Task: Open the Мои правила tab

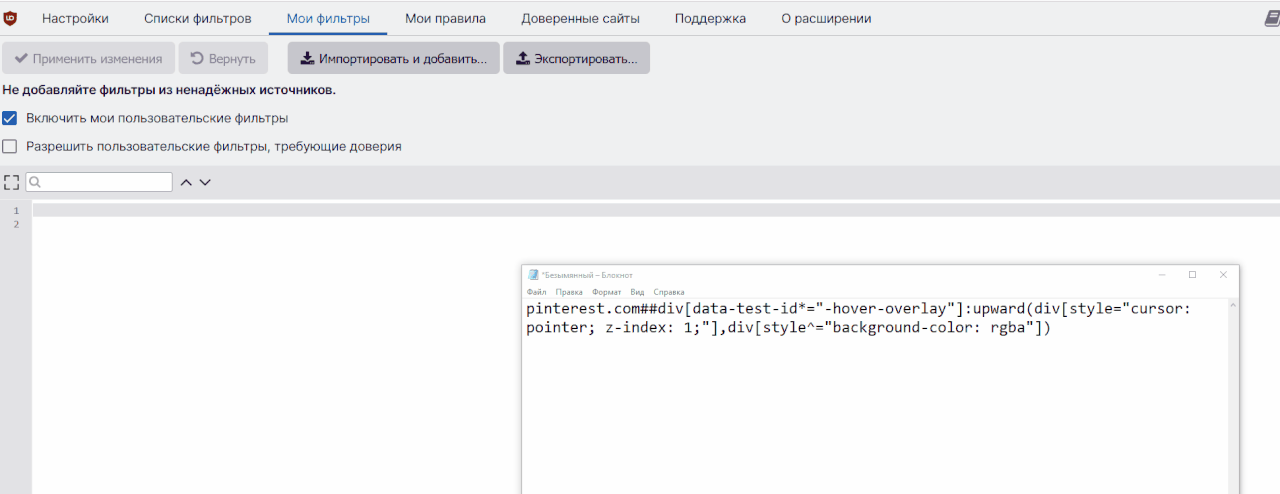Action: [445, 18]
